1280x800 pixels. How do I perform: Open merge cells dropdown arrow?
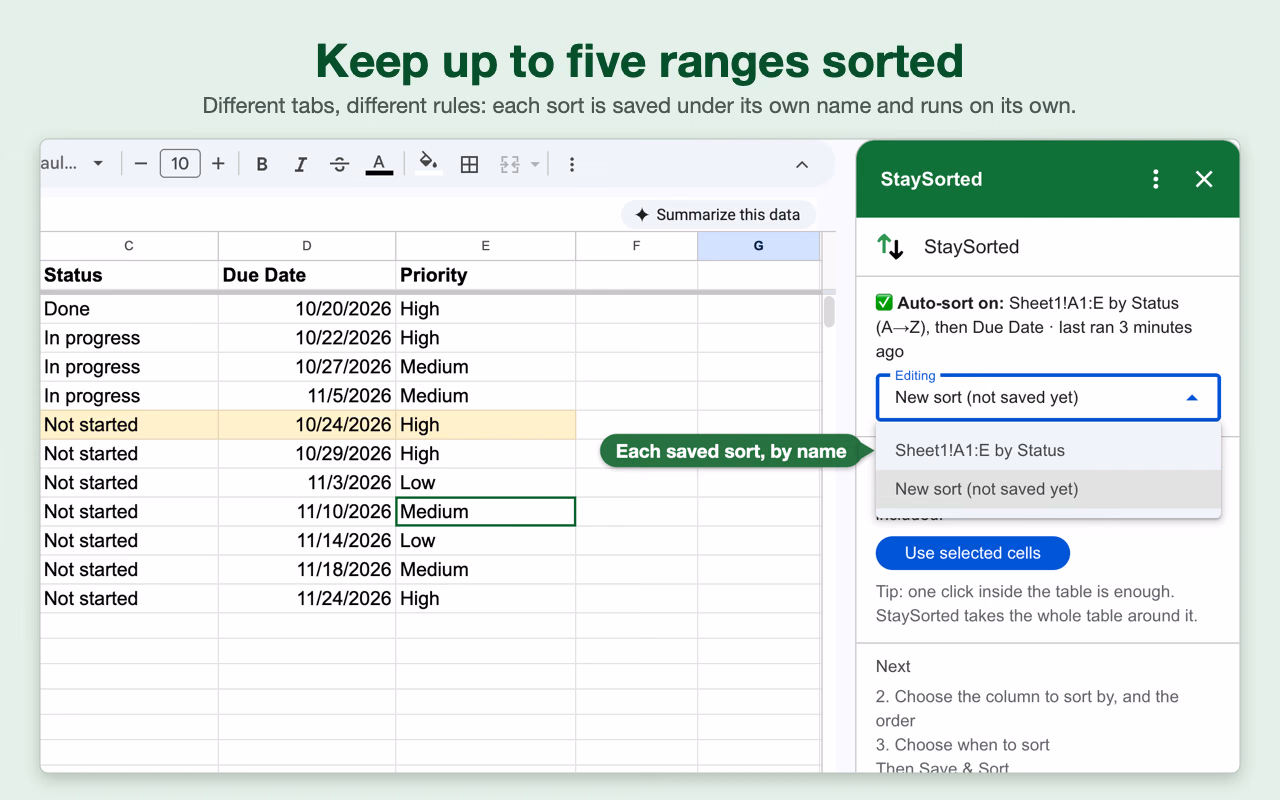[x=535, y=164]
